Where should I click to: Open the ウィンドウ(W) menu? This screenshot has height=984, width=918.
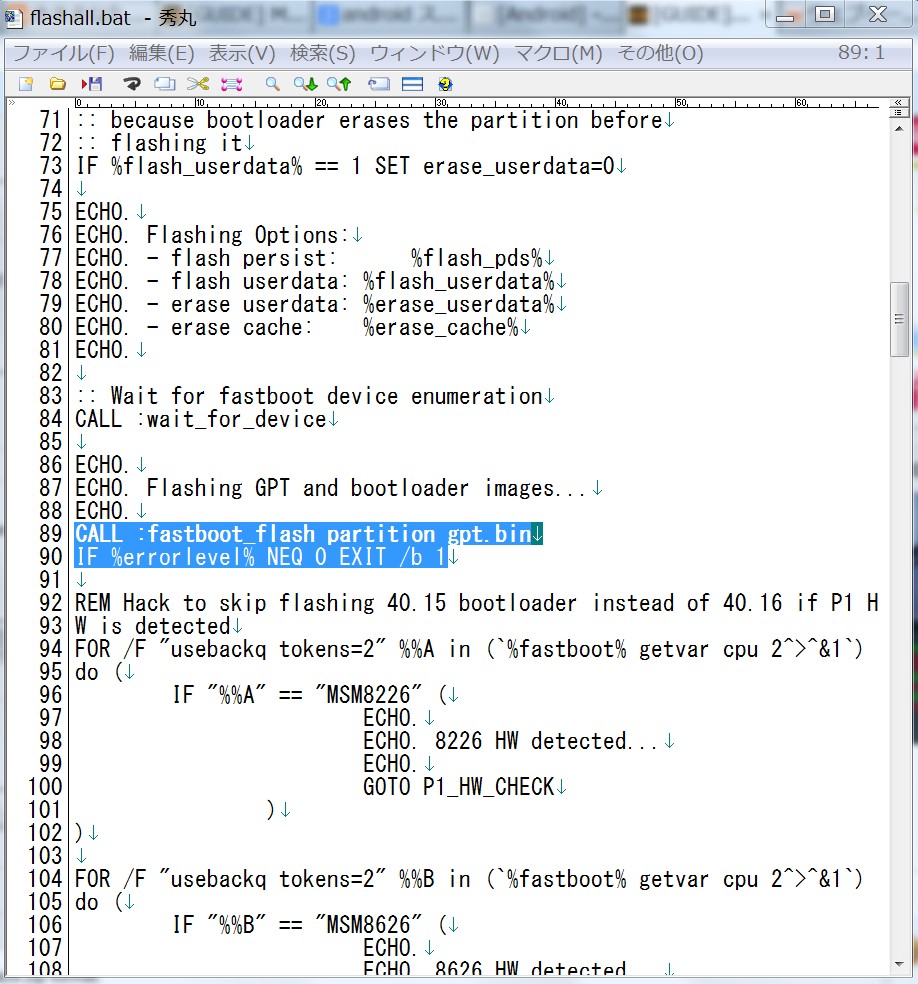435,53
